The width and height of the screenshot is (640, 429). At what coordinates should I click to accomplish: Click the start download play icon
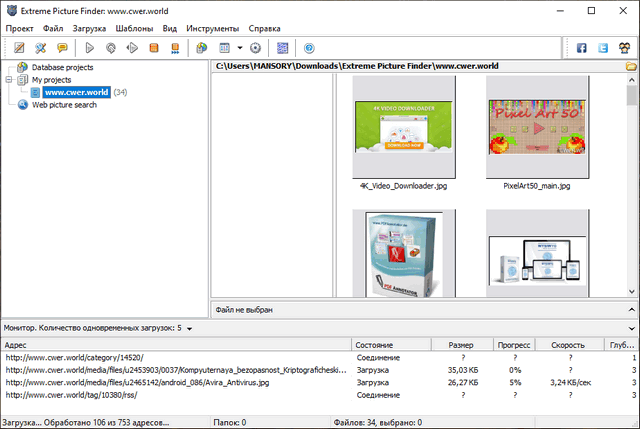coord(90,47)
